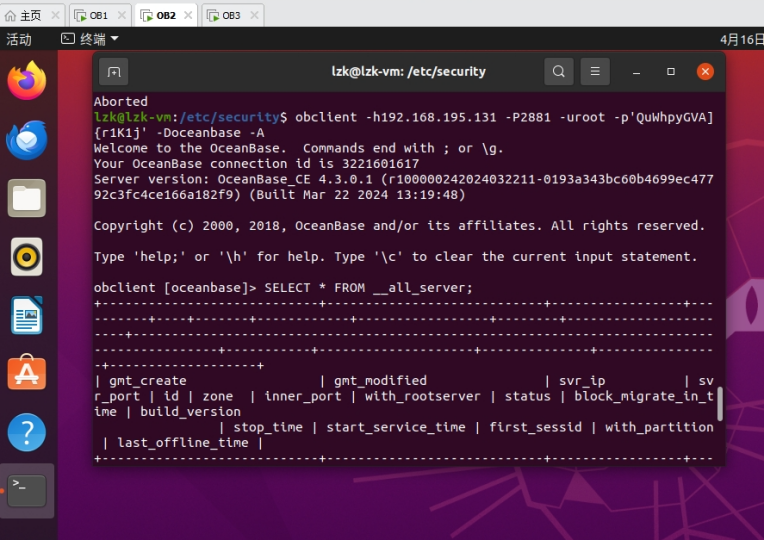Click the 'last_offline_time' column header

click(183, 443)
